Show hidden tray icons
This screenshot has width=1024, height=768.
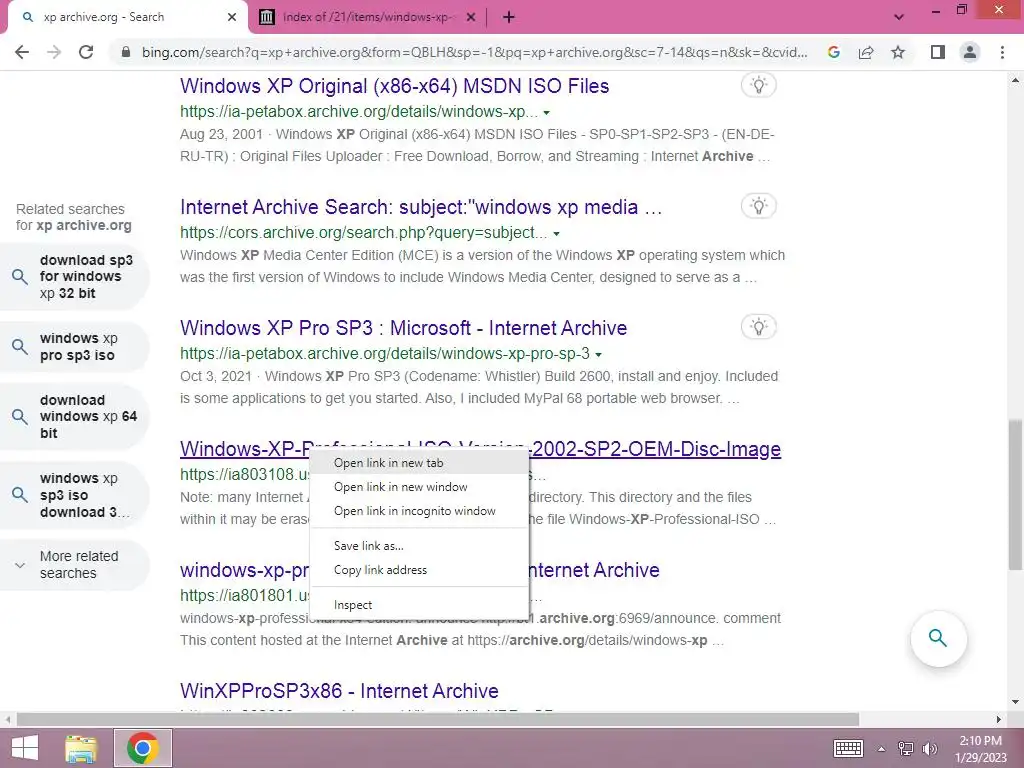(881, 749)
